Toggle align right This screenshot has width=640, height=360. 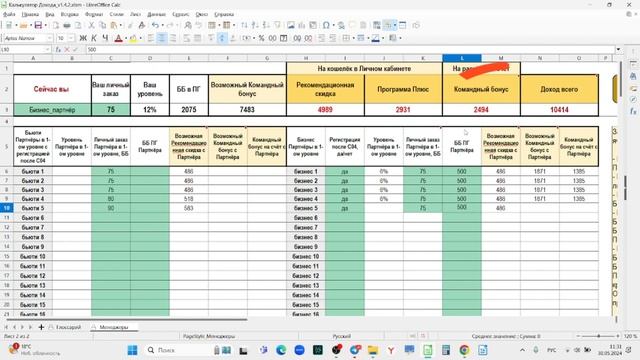[x=173, y=38]
